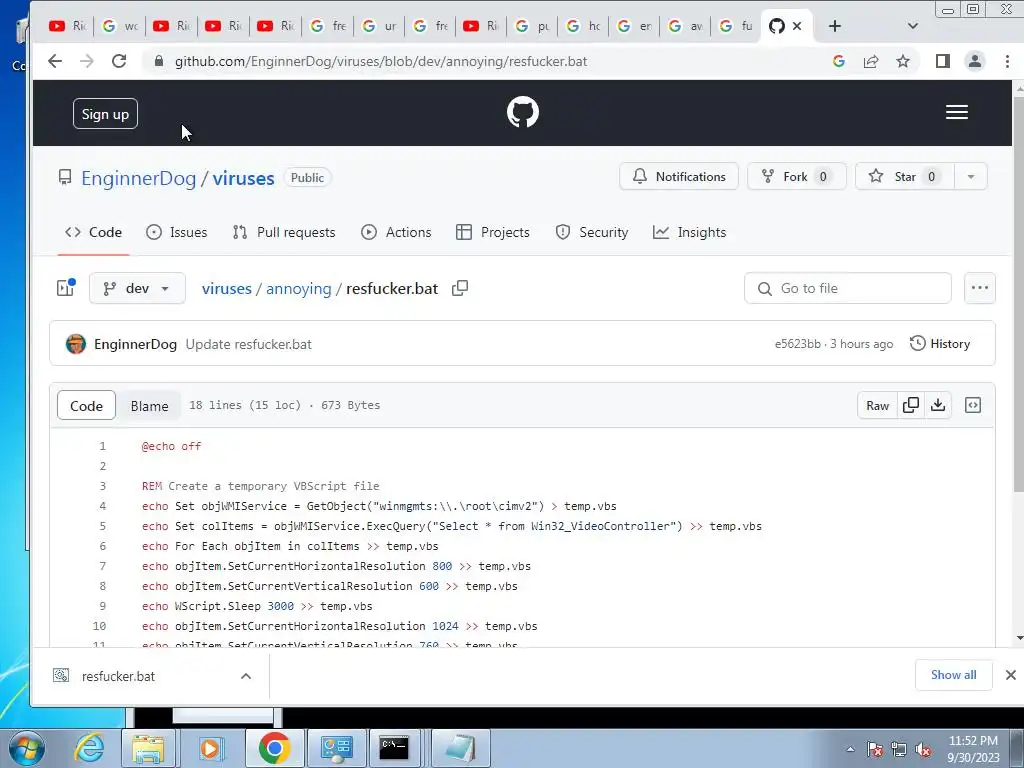Close the active GitHub tab

click(x=797, y=26)
